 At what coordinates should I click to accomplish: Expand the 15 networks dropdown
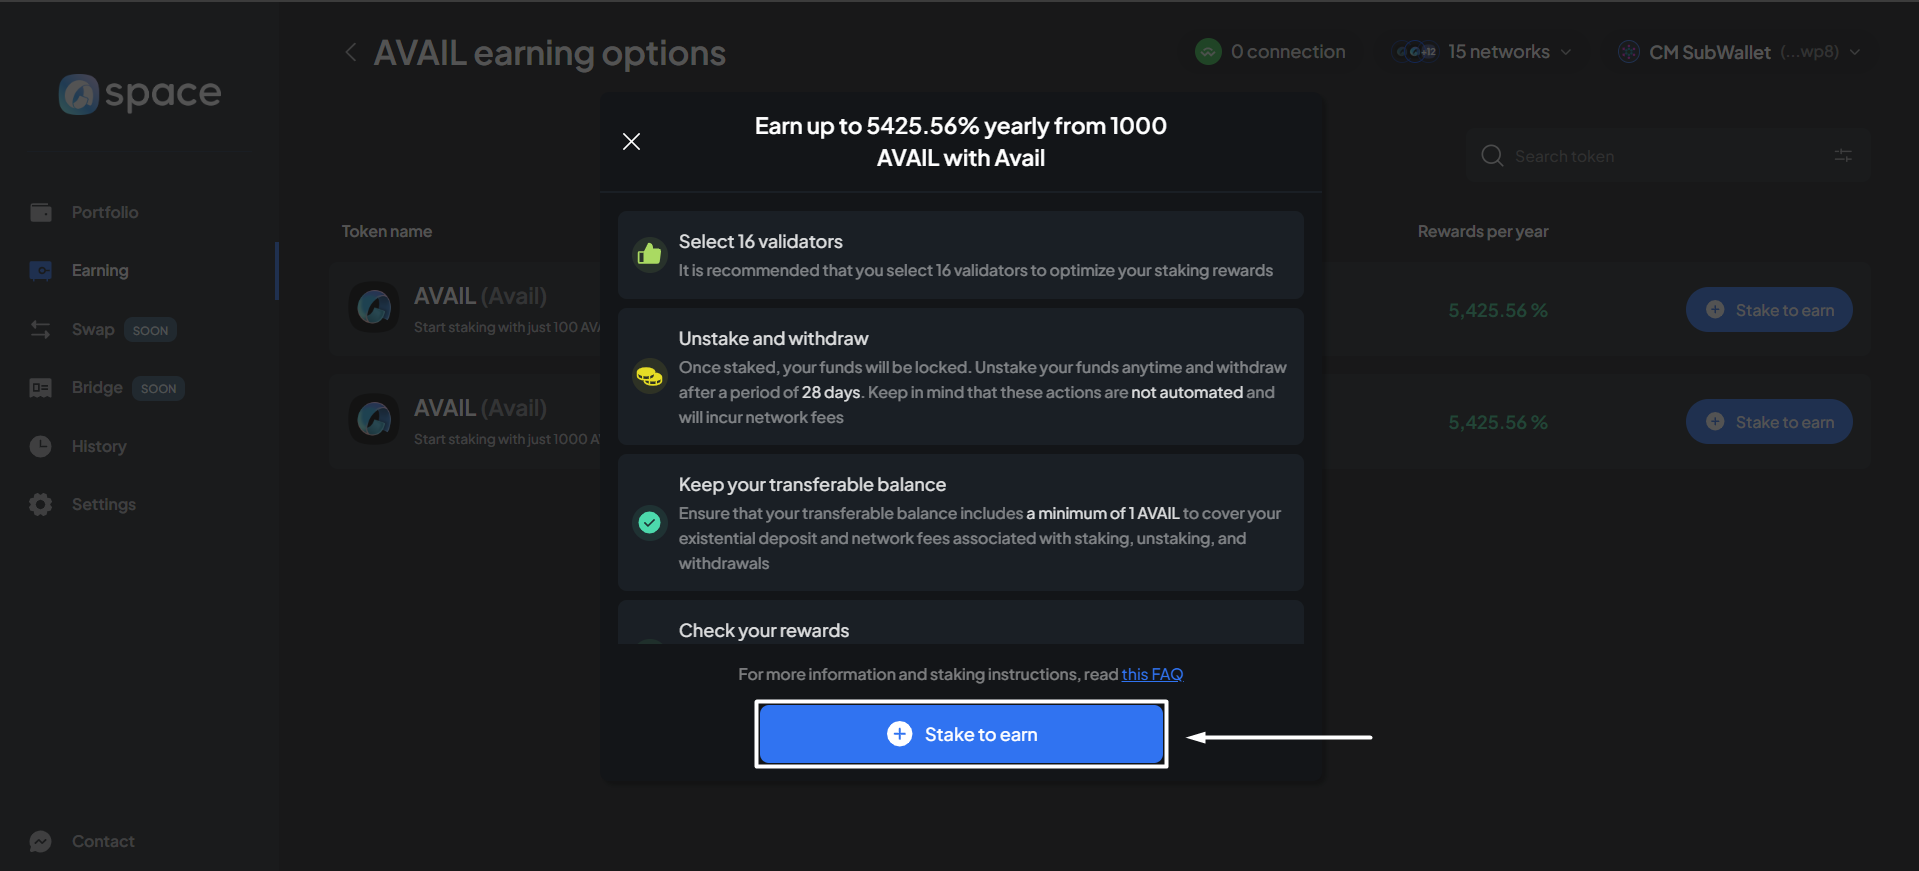tap(1484, 52)
